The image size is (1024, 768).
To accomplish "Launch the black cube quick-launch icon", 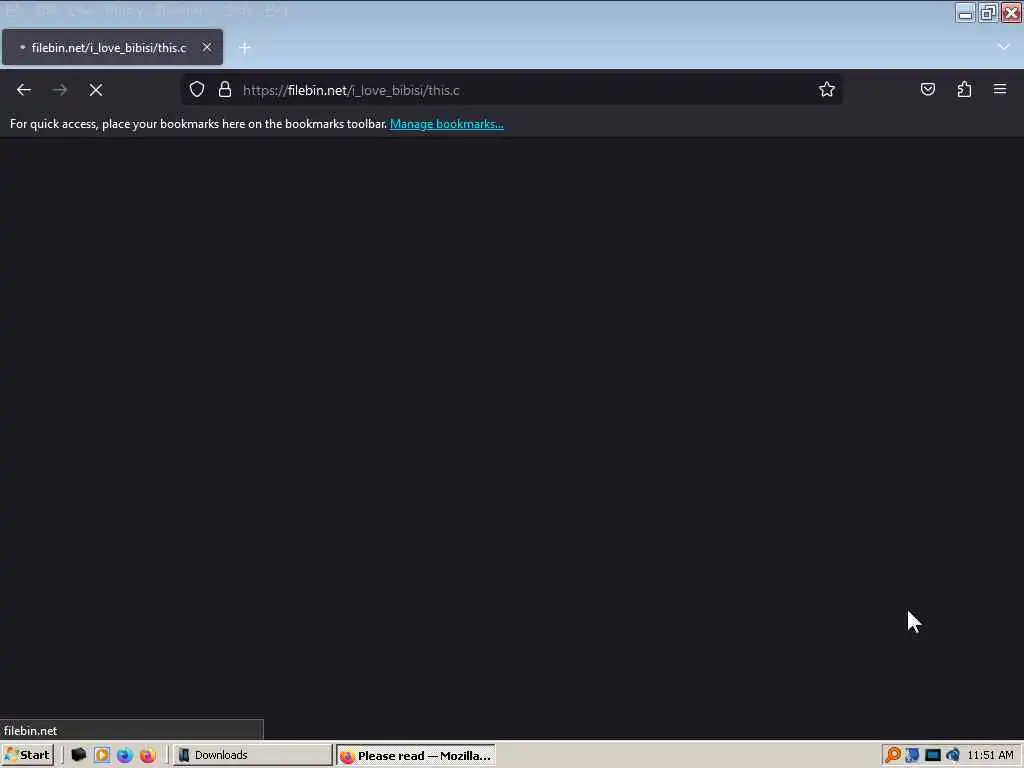I will point(78,755).
